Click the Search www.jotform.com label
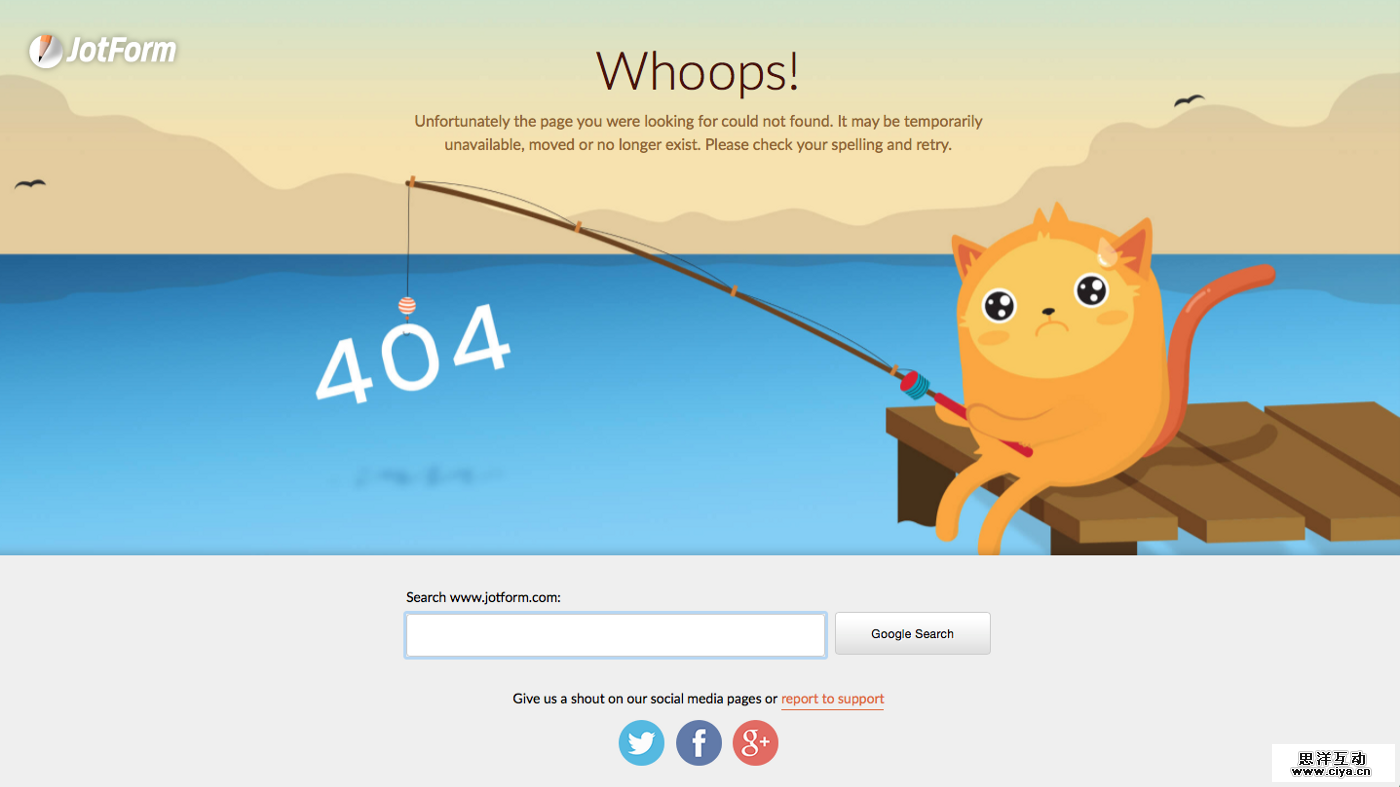The width and height of the screenshot is (1400, 787). pyautogui.click(x=483, y=597)
